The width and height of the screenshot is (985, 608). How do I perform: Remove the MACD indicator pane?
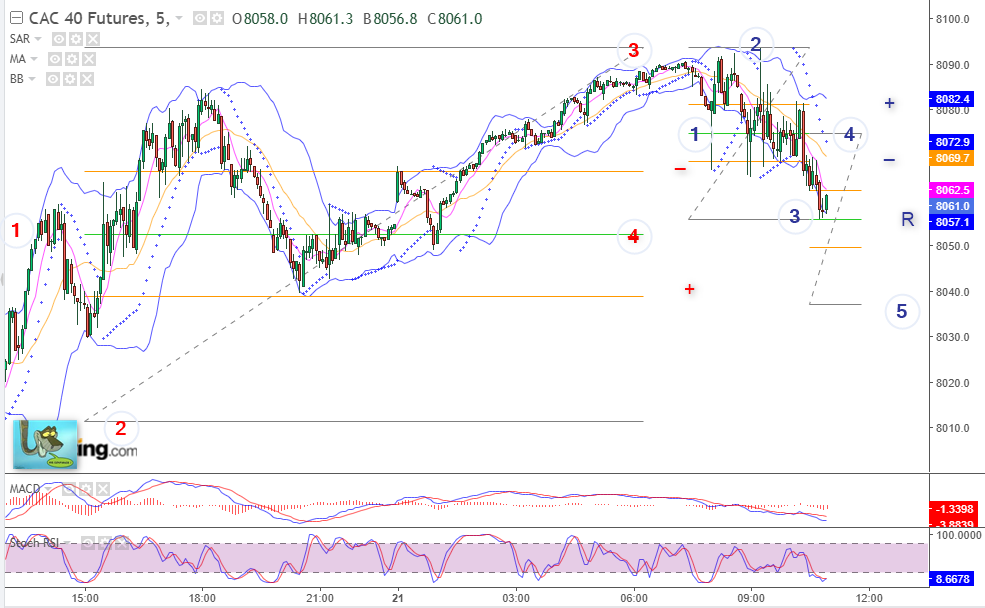[x=103, y=489]
